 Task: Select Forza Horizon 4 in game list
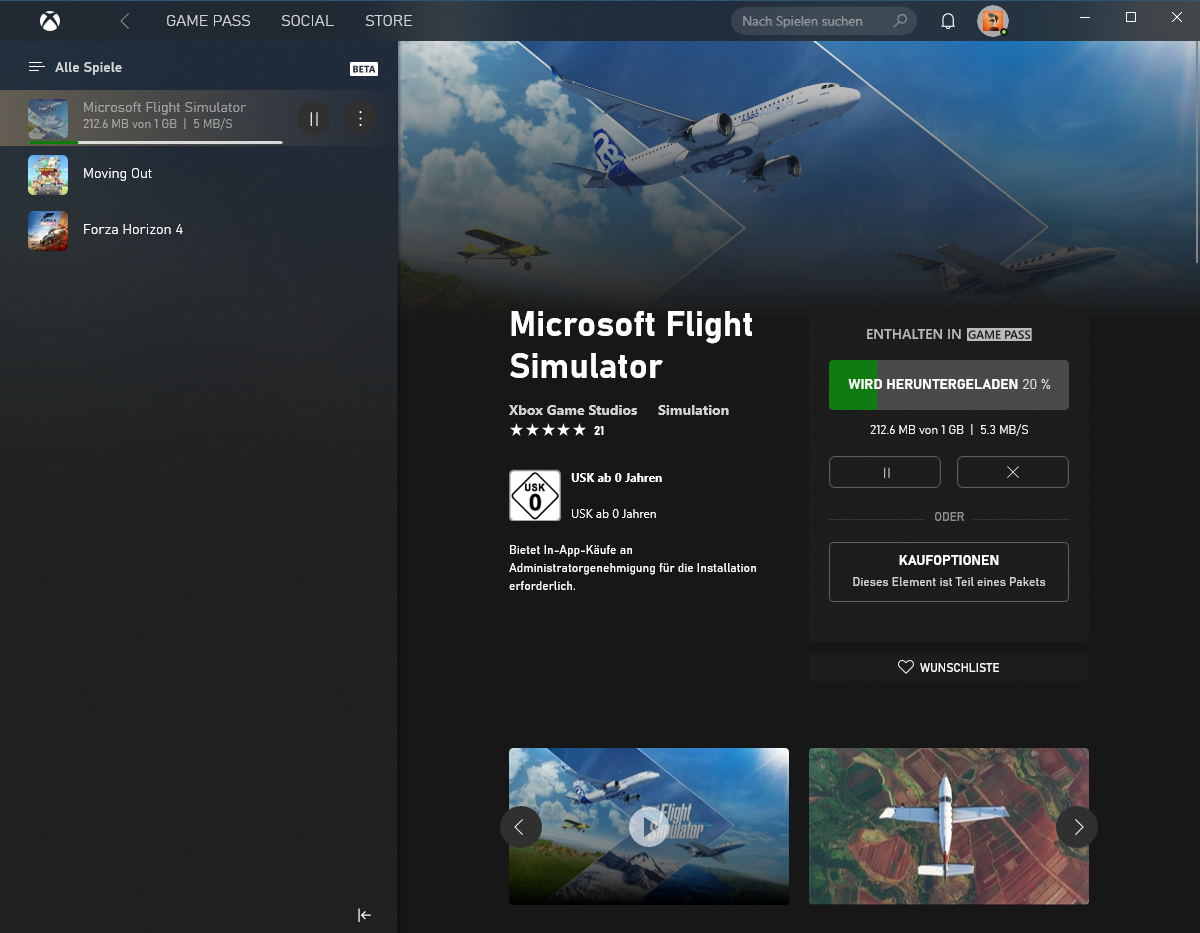tap(199, 230)
